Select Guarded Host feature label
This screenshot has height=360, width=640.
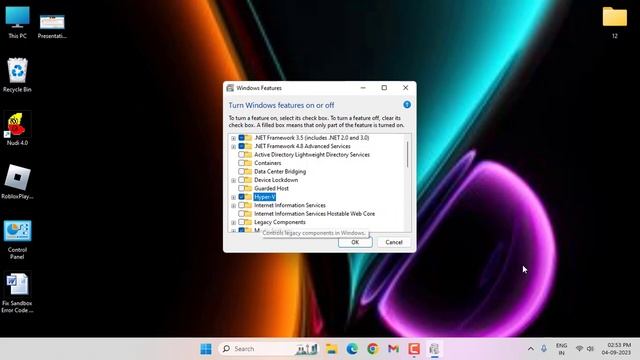271,189
